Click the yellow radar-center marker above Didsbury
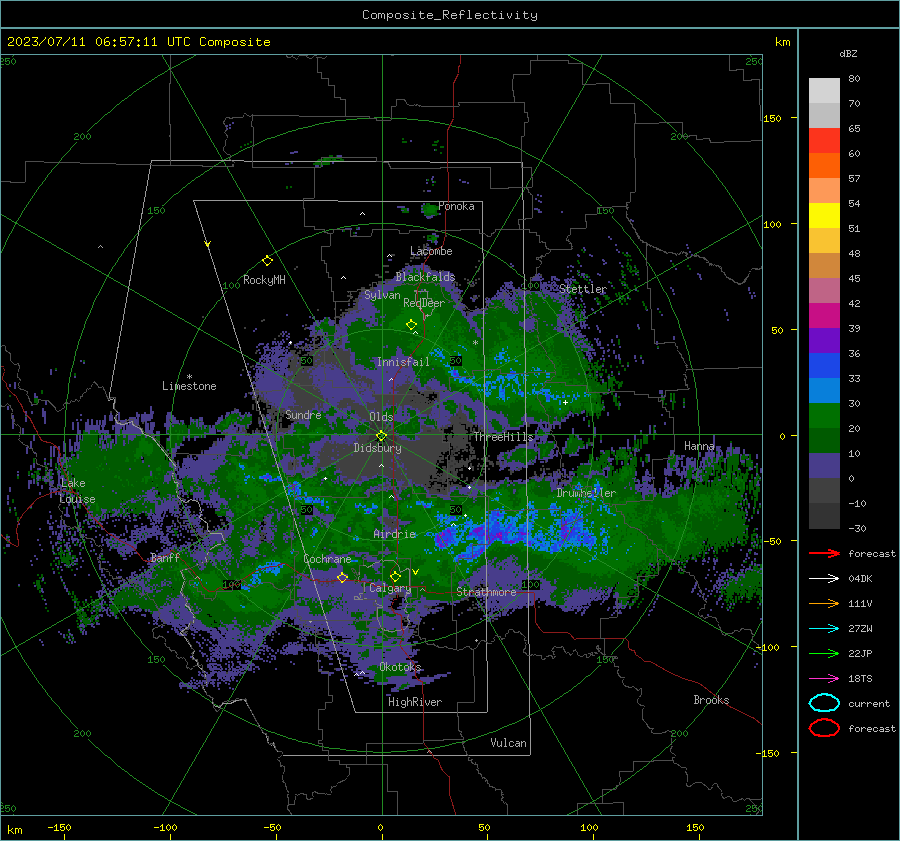This screenshot has height=841, width=900. (x=381, y=435)
